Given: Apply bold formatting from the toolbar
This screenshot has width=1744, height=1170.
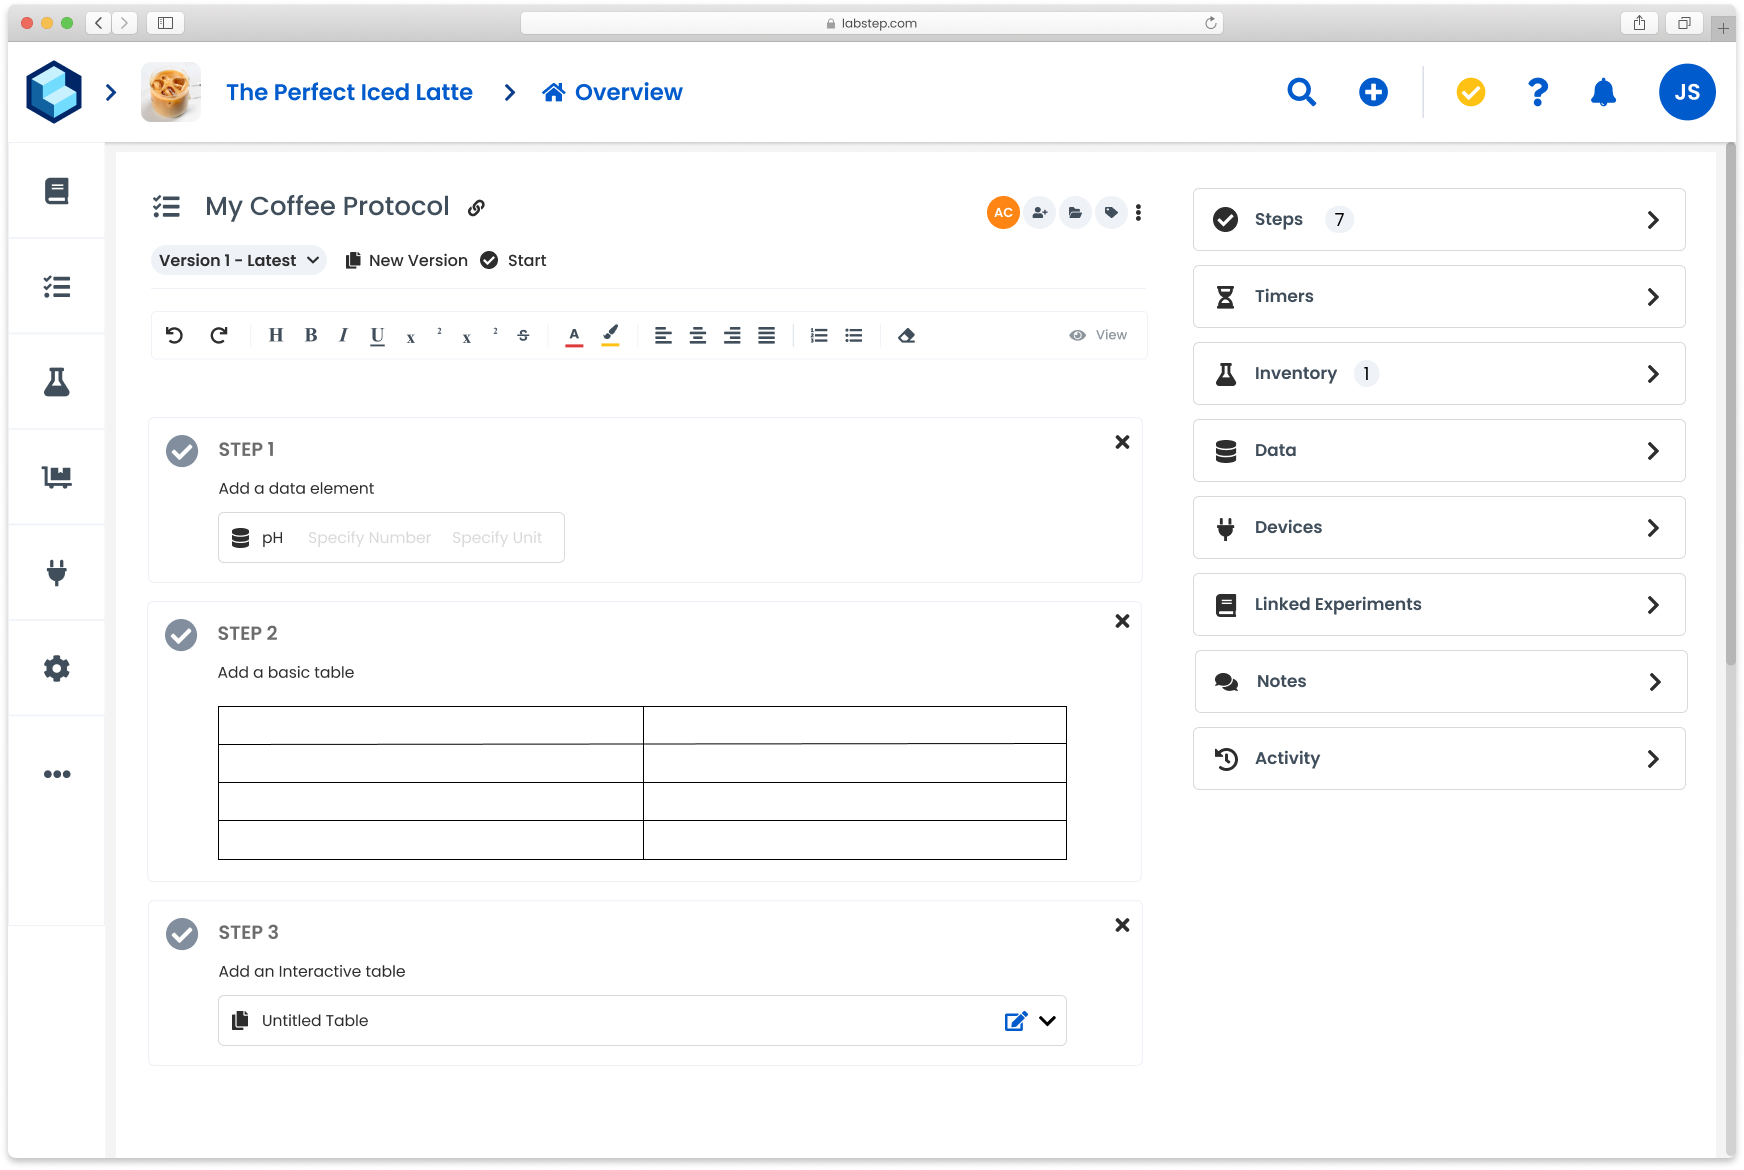Looking at the screenshot, I should [x=310, y=335].
